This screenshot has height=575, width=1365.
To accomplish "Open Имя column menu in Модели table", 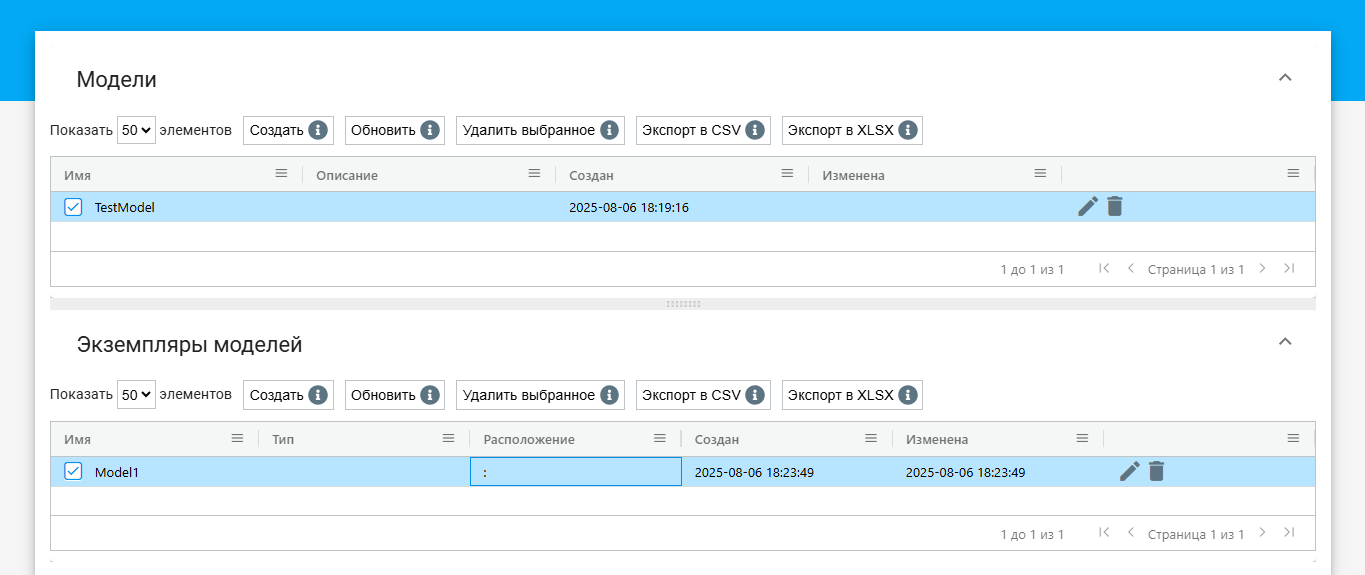I will (x=282, y=174).
